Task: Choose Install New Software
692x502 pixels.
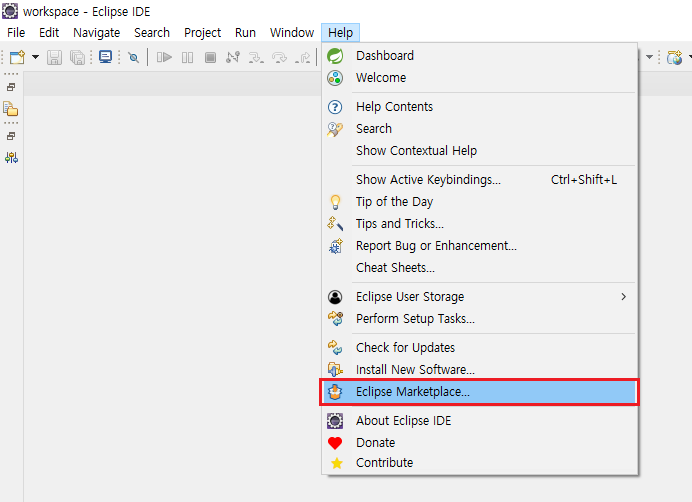Action: coord(479,370)
